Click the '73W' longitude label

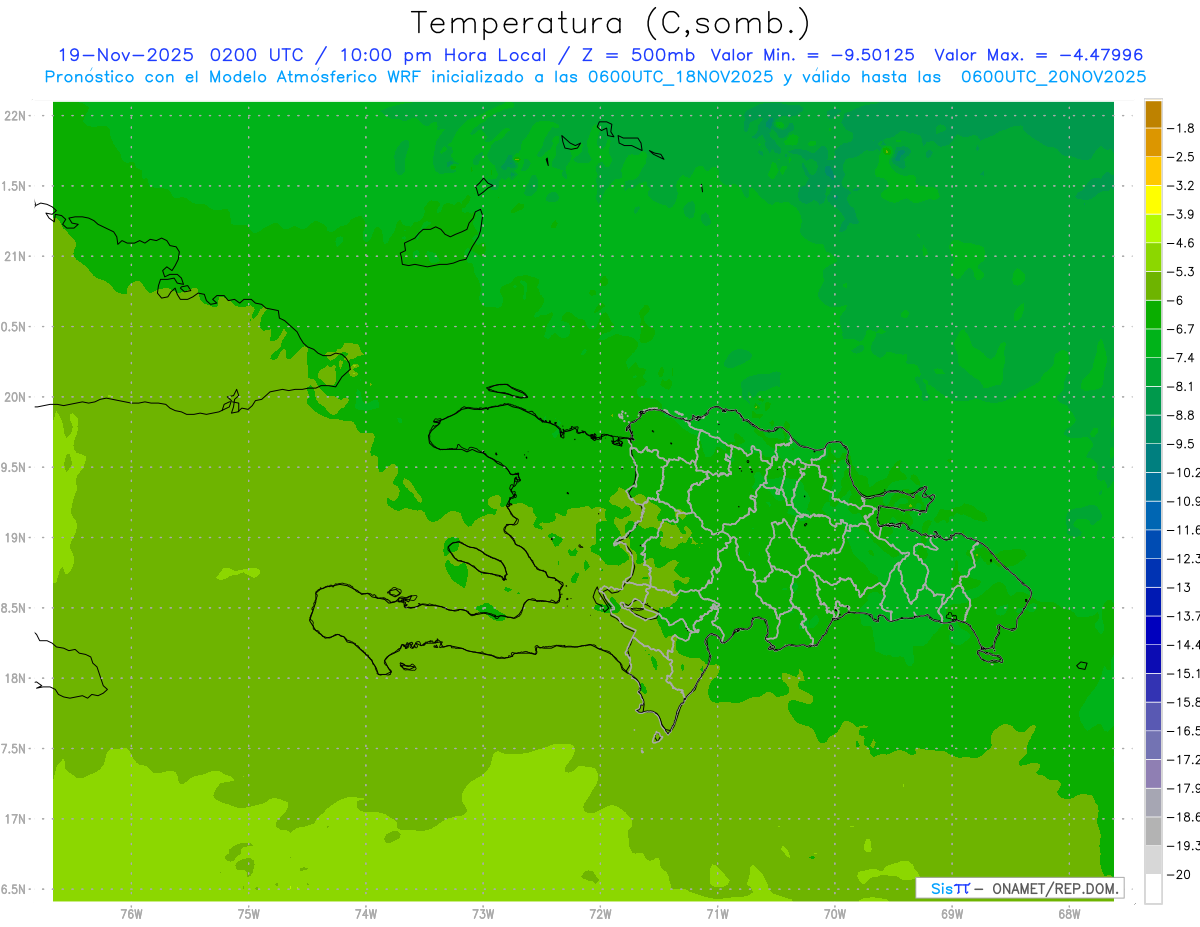(483, 914)
